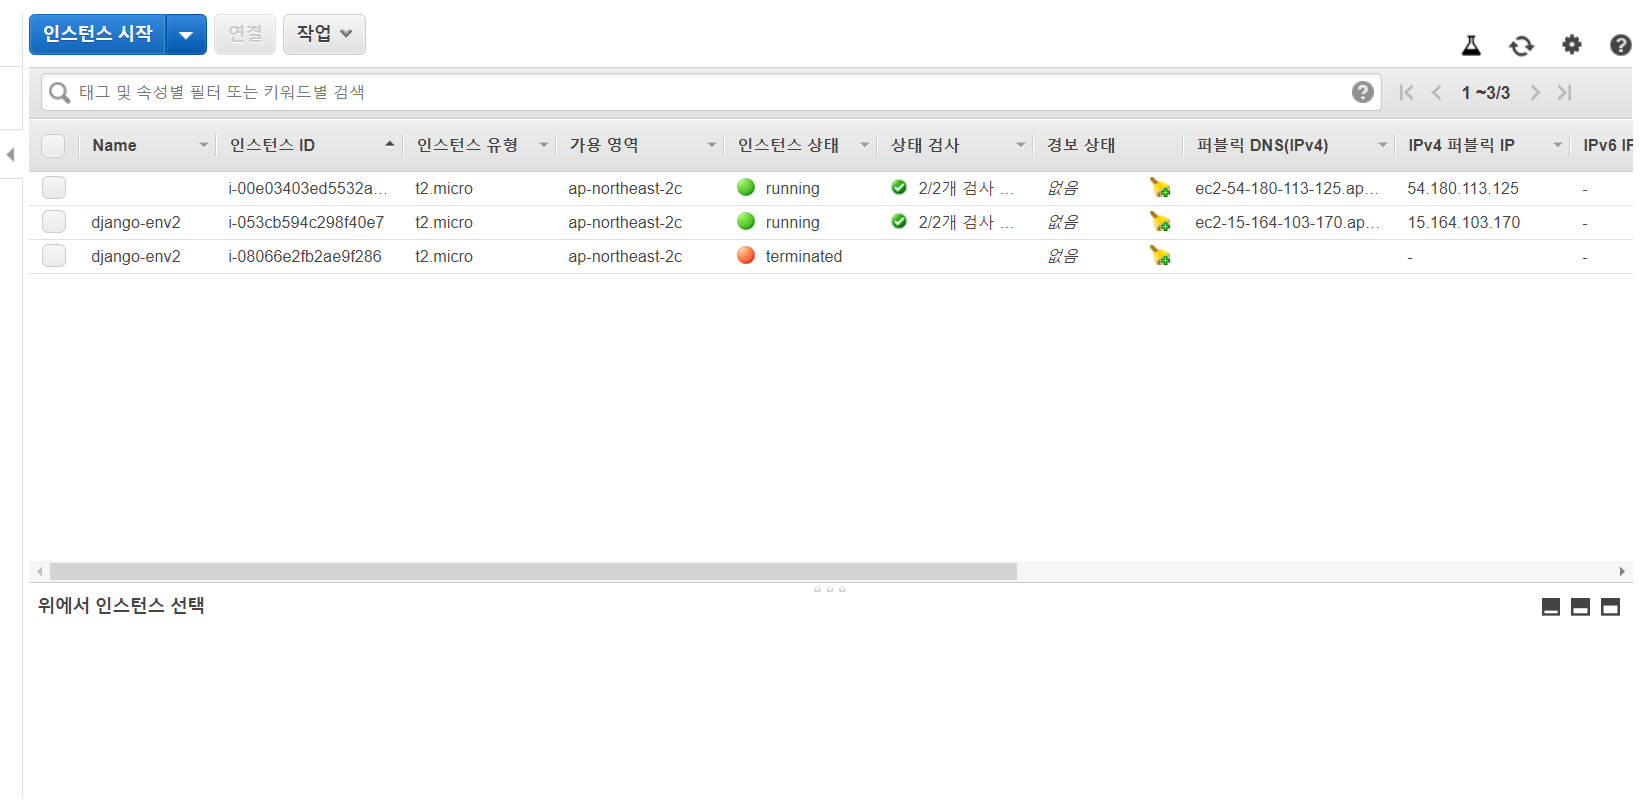1650x801 pixels.
Task: Click IP address 54.180.113.125
Action: (x=1463, y=188)
